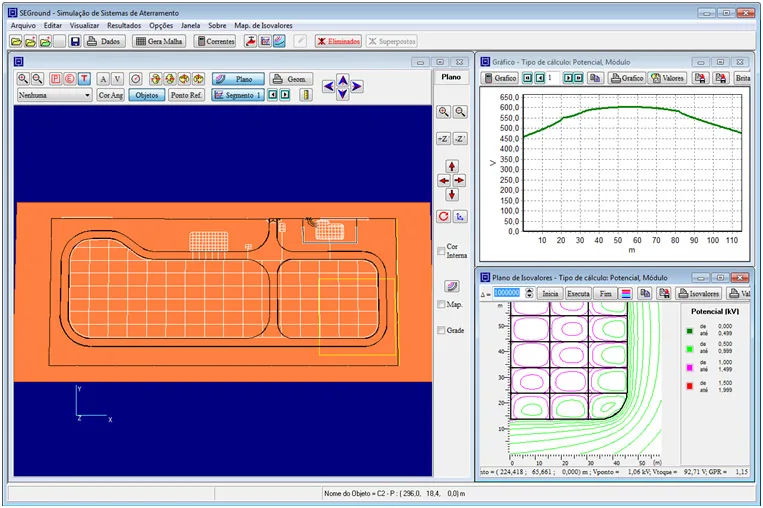Image resolution: width=763 pixels, height=508 pixels.
Task: Click the last rotate-view globe icon
Action: pyautogui.click(x=199, y=79)
